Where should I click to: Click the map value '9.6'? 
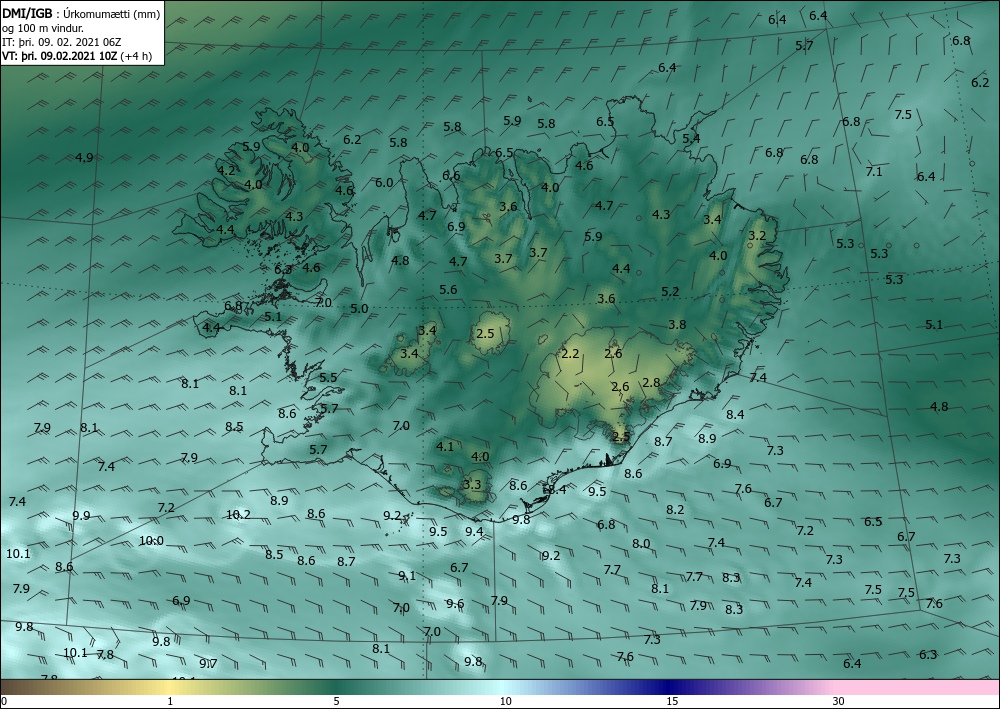tap(455, 603)
